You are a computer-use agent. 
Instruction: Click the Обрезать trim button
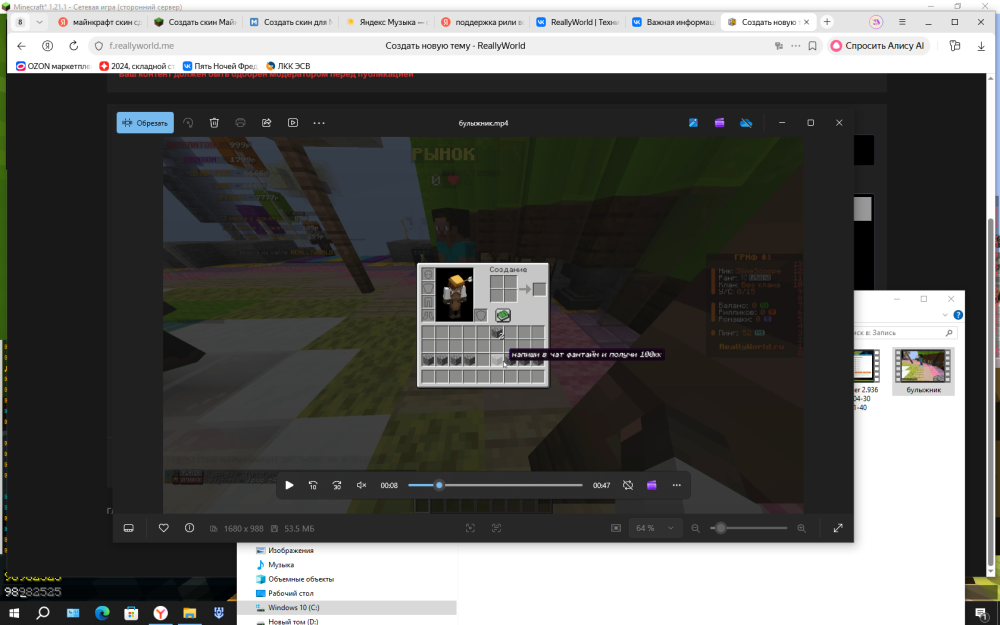coord(145,123)
